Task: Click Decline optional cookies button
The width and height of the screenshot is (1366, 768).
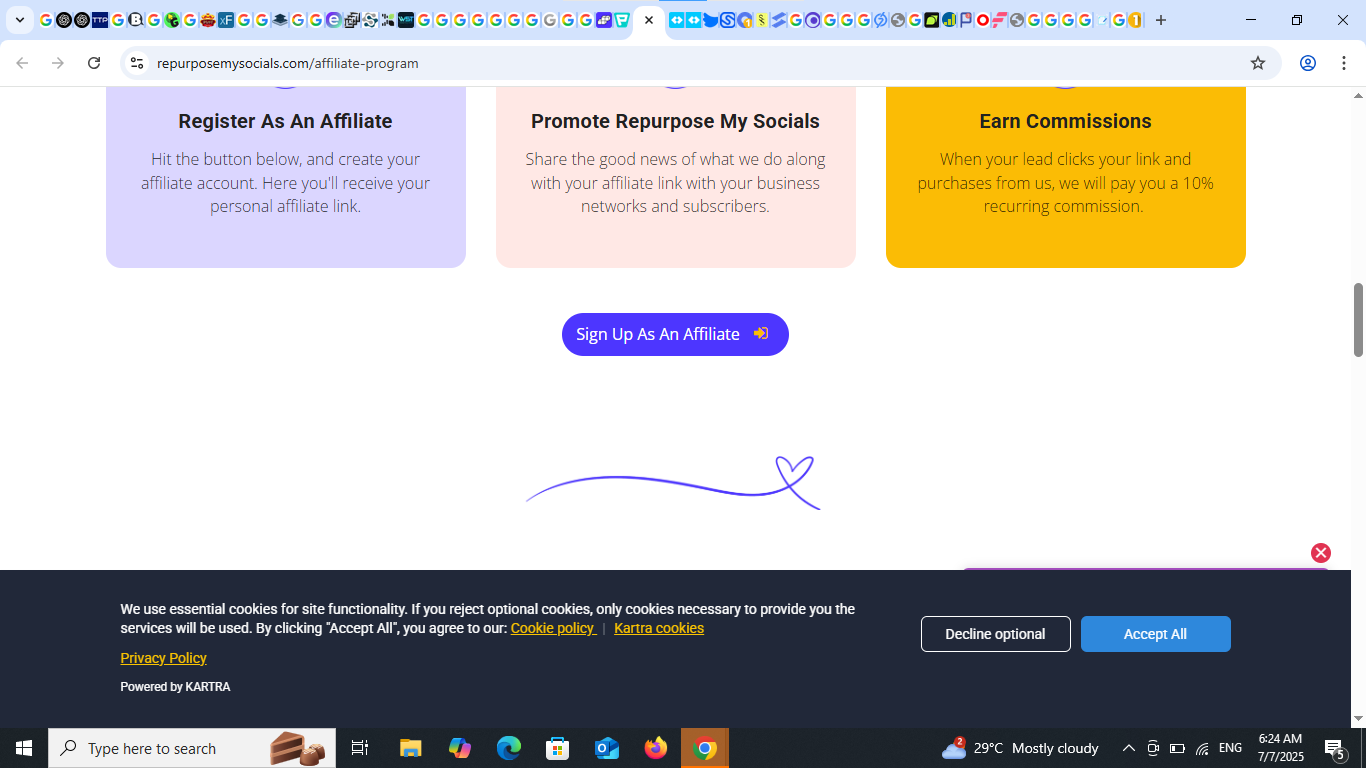Action: click(x=995, y=634)
